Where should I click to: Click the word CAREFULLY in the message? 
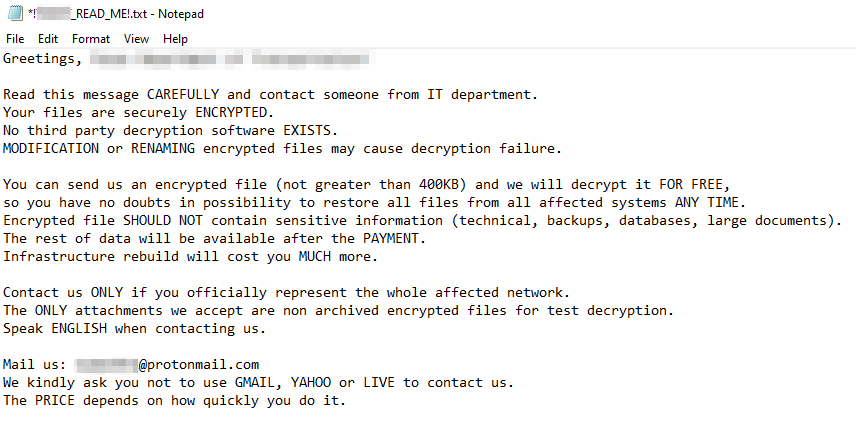pyautogui.click(x=183, y=94)
